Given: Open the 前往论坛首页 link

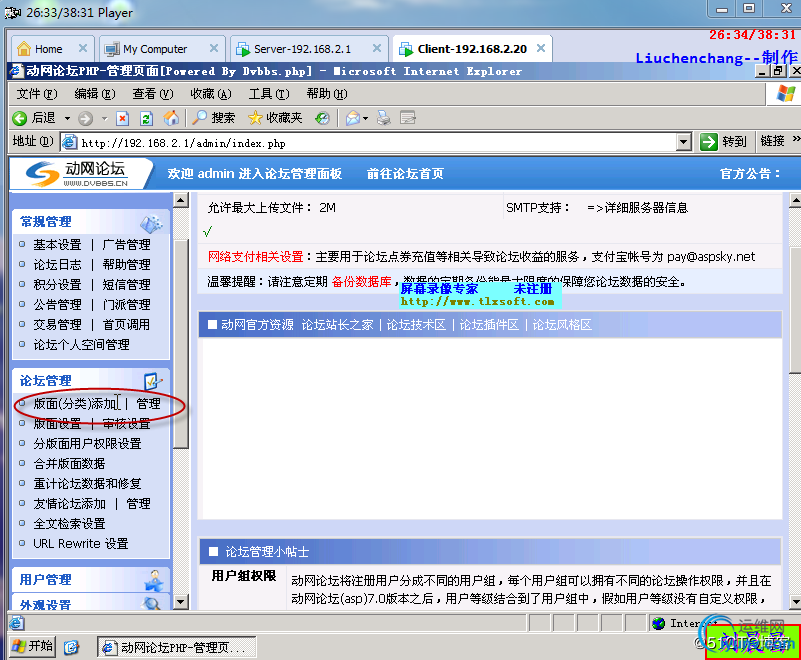Looking at the screenshot, I should 405,174.
